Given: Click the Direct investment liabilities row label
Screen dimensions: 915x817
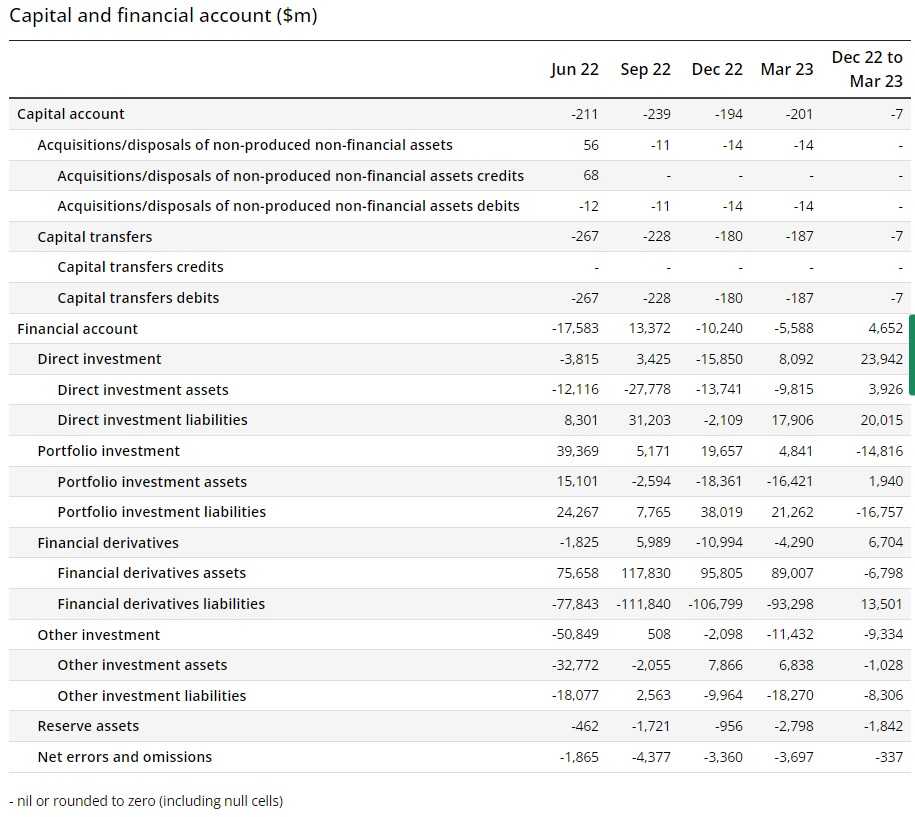Looking at the screenshot, I should 152,420.
